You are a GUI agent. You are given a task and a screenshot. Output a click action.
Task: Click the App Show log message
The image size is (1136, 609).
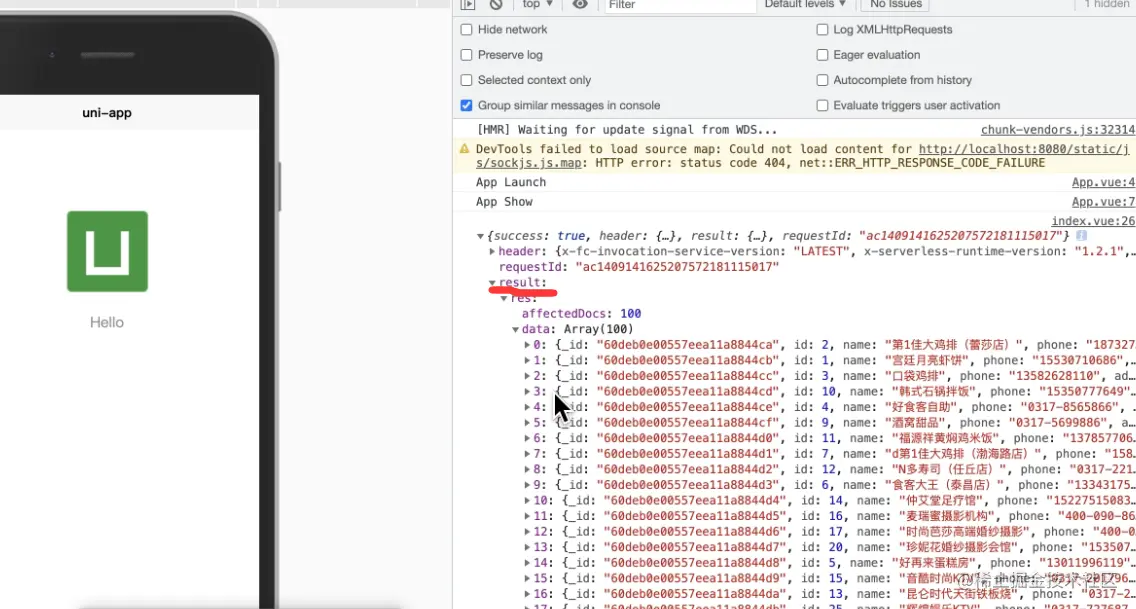coord(504,202)
